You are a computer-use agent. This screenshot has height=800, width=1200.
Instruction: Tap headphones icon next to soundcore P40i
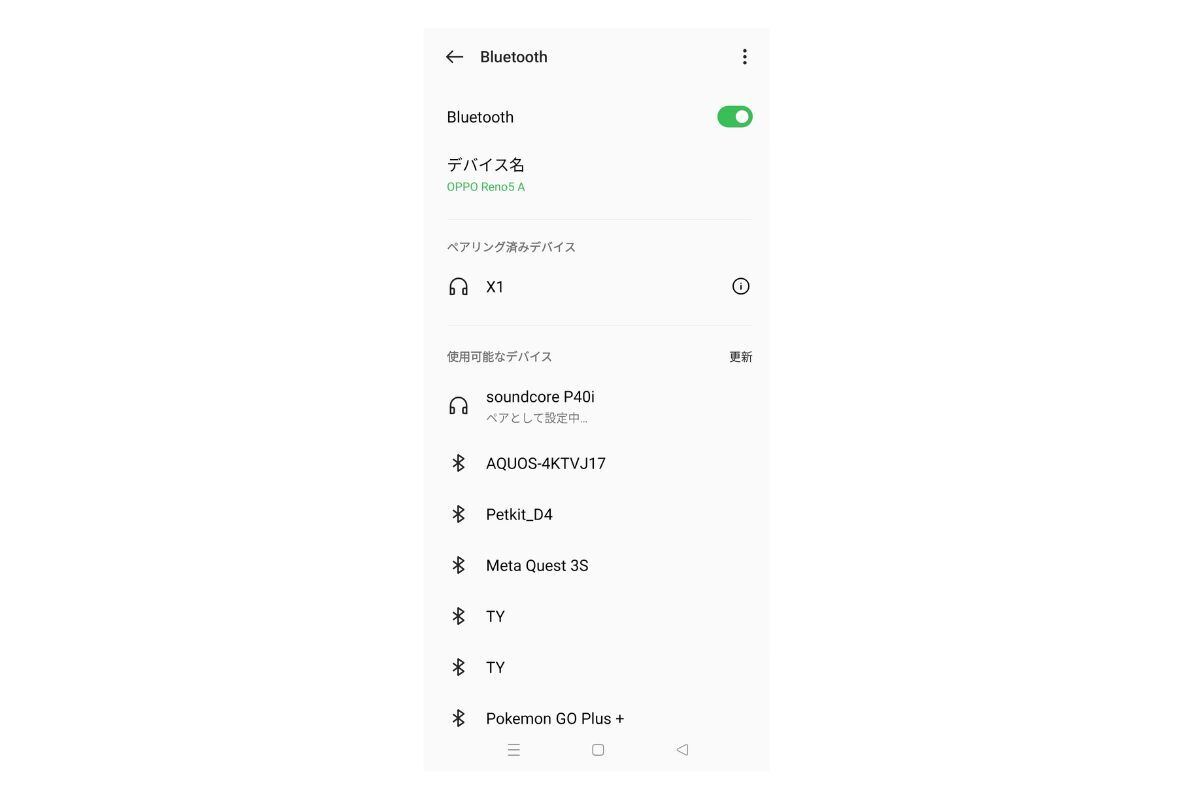(458, 406)
